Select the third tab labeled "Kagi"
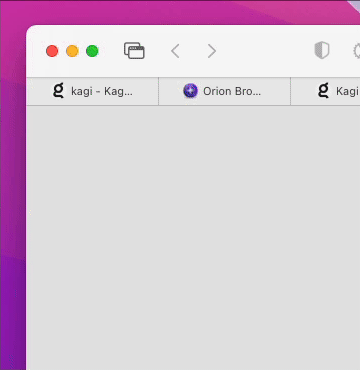Viewport: 360px width, 370px height. [326, 91]
